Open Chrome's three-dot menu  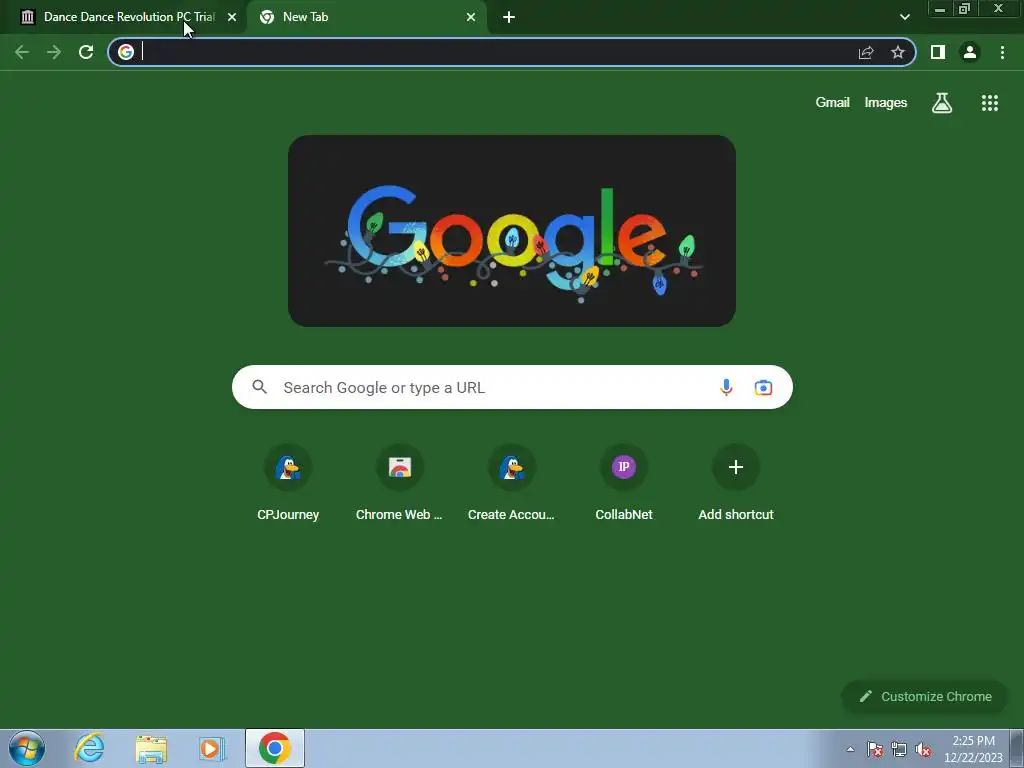[1002, 52]
